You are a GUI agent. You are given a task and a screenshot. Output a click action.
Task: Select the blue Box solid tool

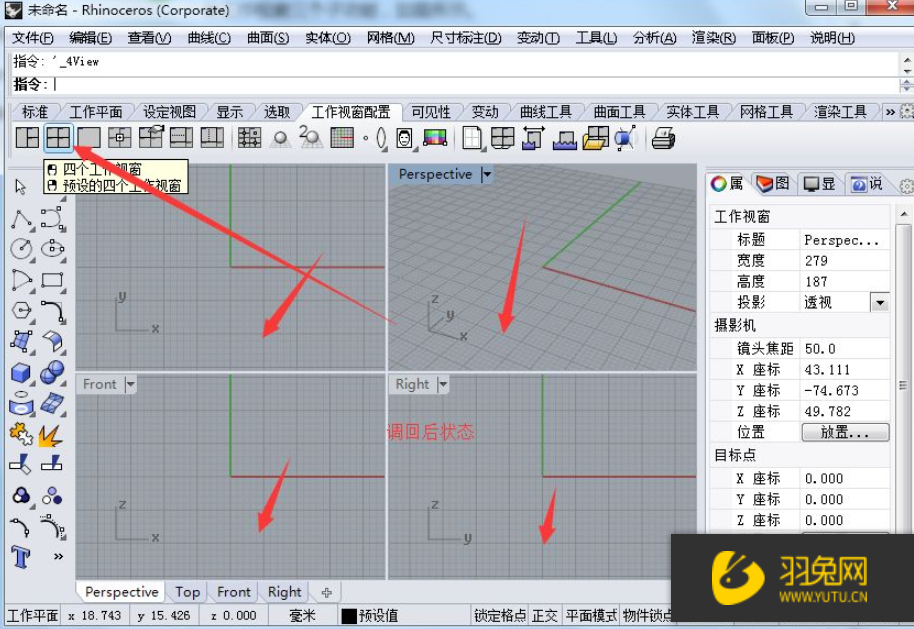pyautogui.click(x=21, y=373)
